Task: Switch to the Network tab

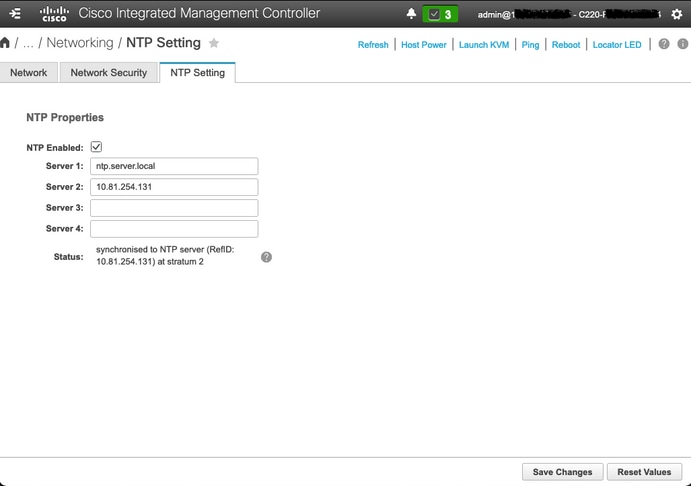Action: (x=29, y=73)
